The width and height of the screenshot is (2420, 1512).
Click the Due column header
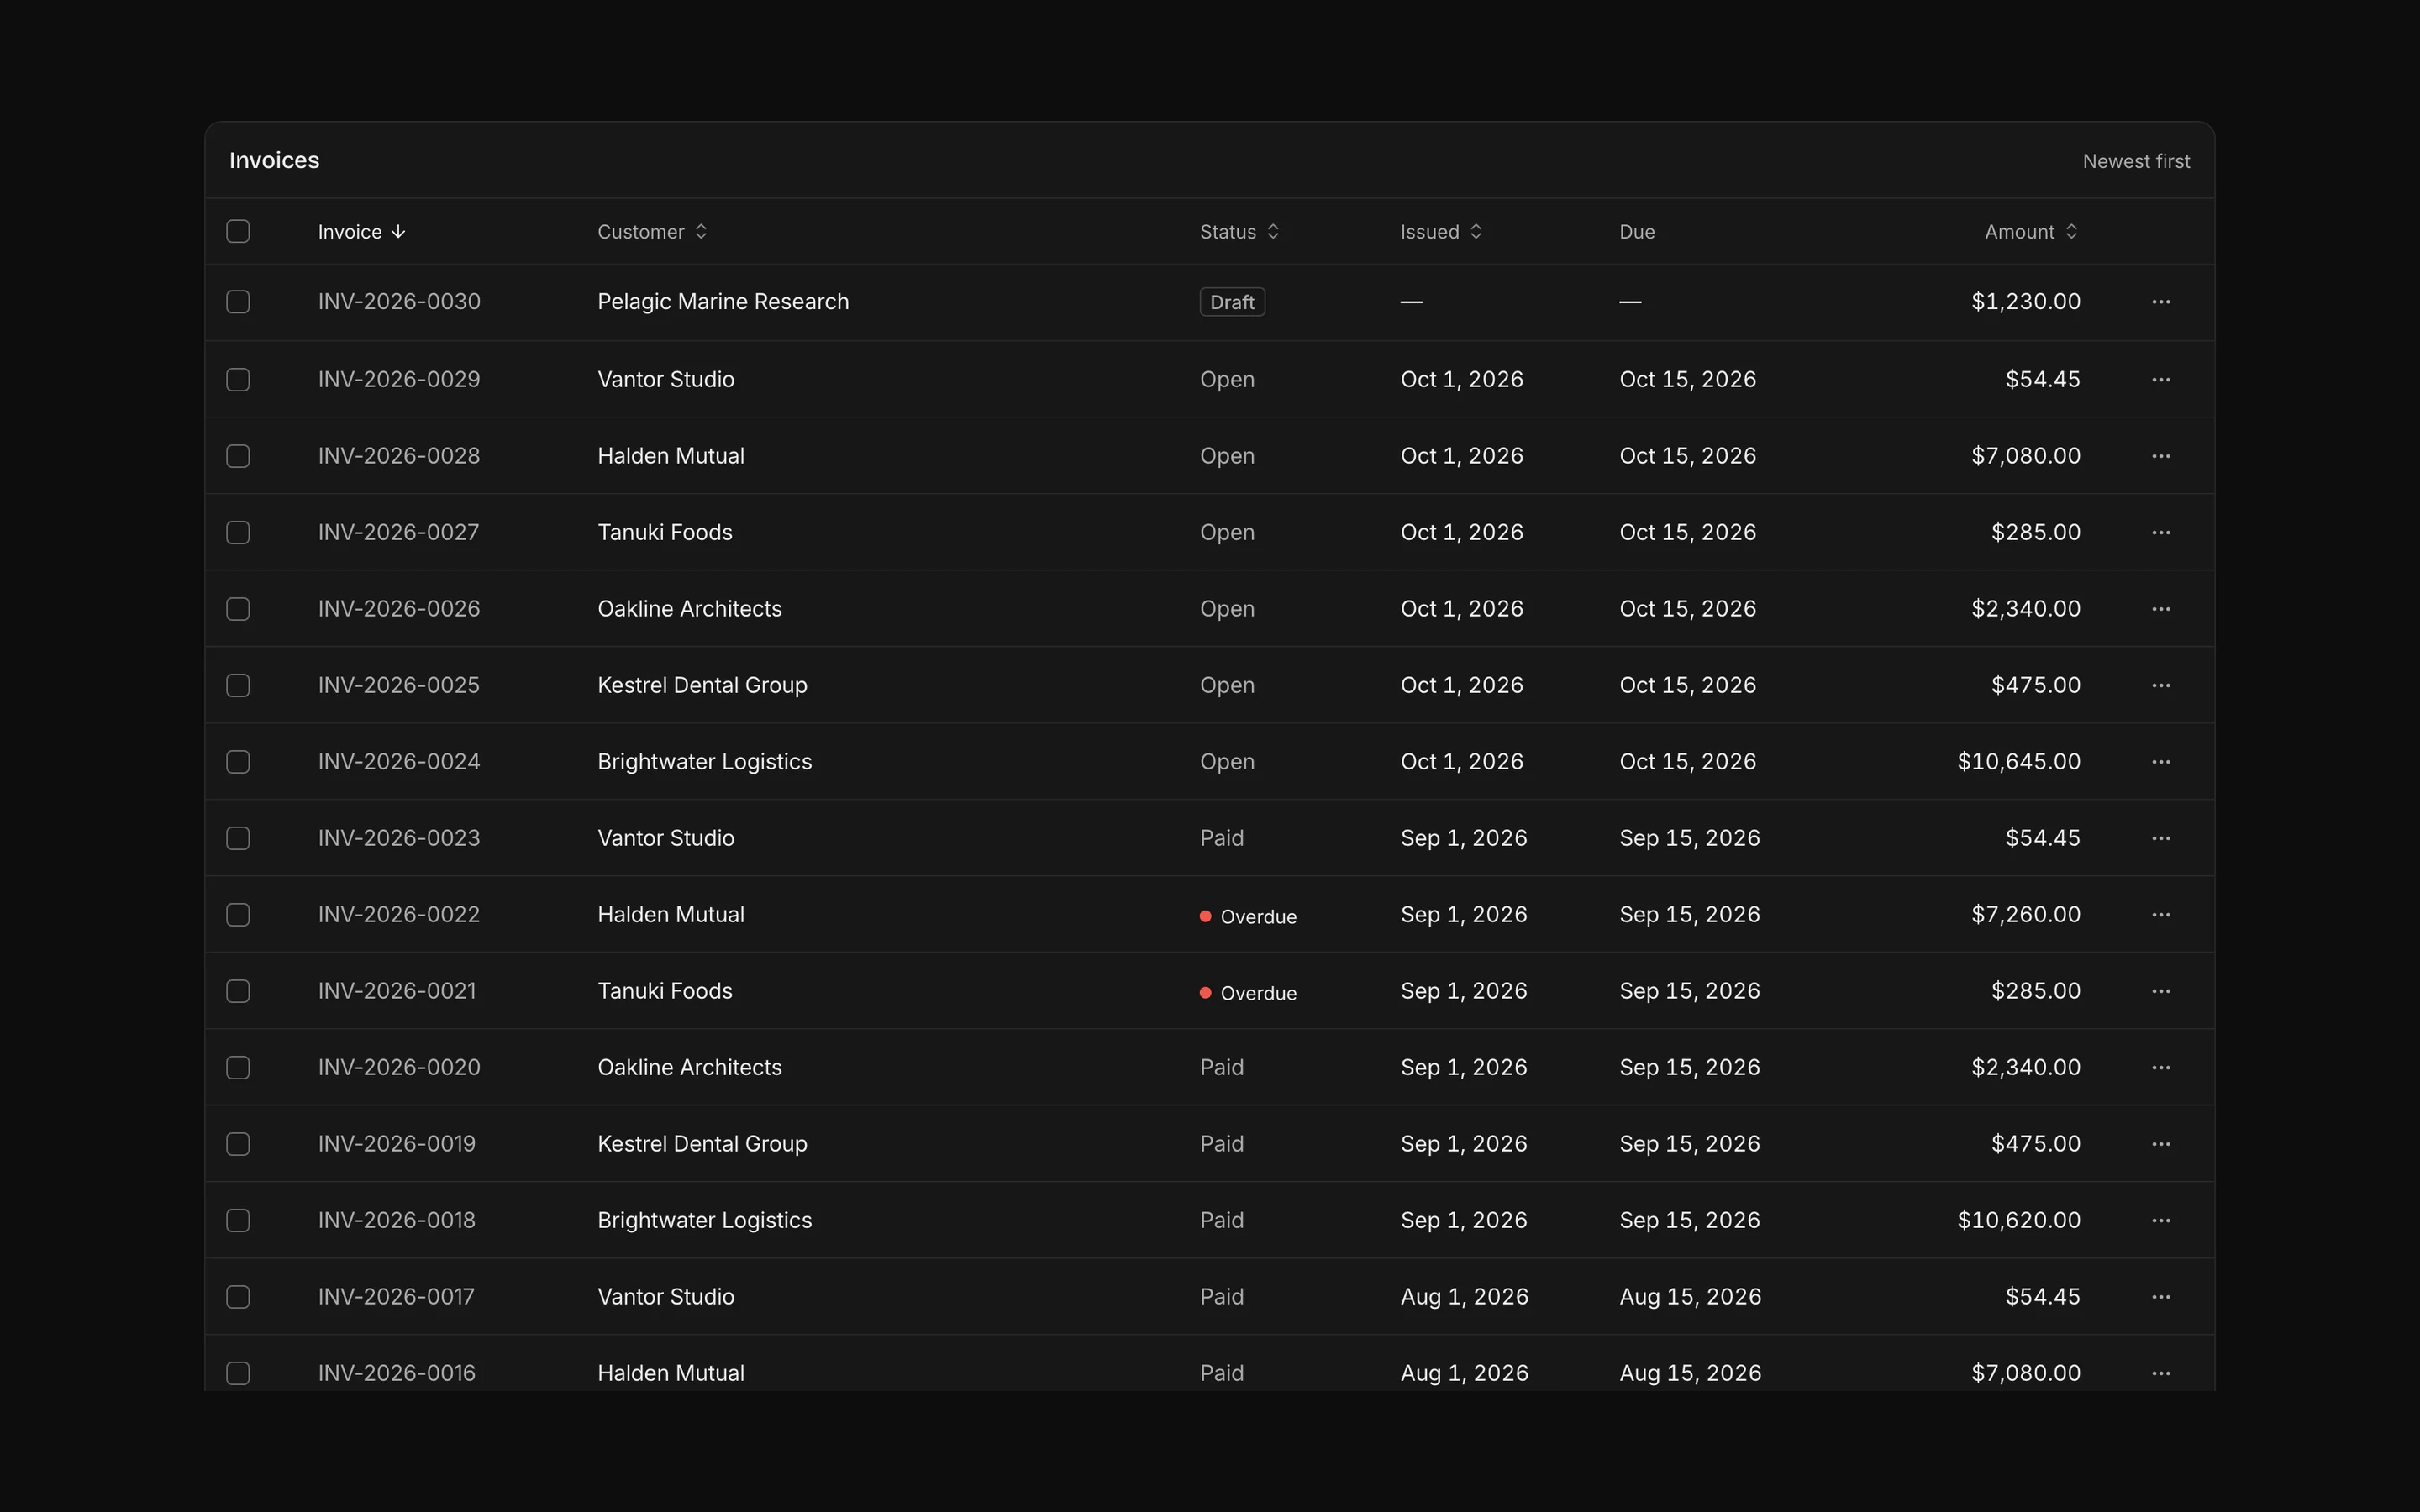(x=1637, y=232)
